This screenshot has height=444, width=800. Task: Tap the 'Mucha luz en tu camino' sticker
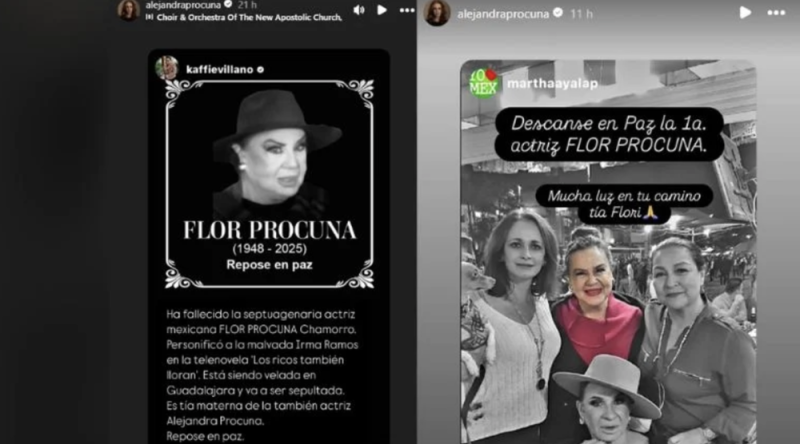[x=624, y=204]
